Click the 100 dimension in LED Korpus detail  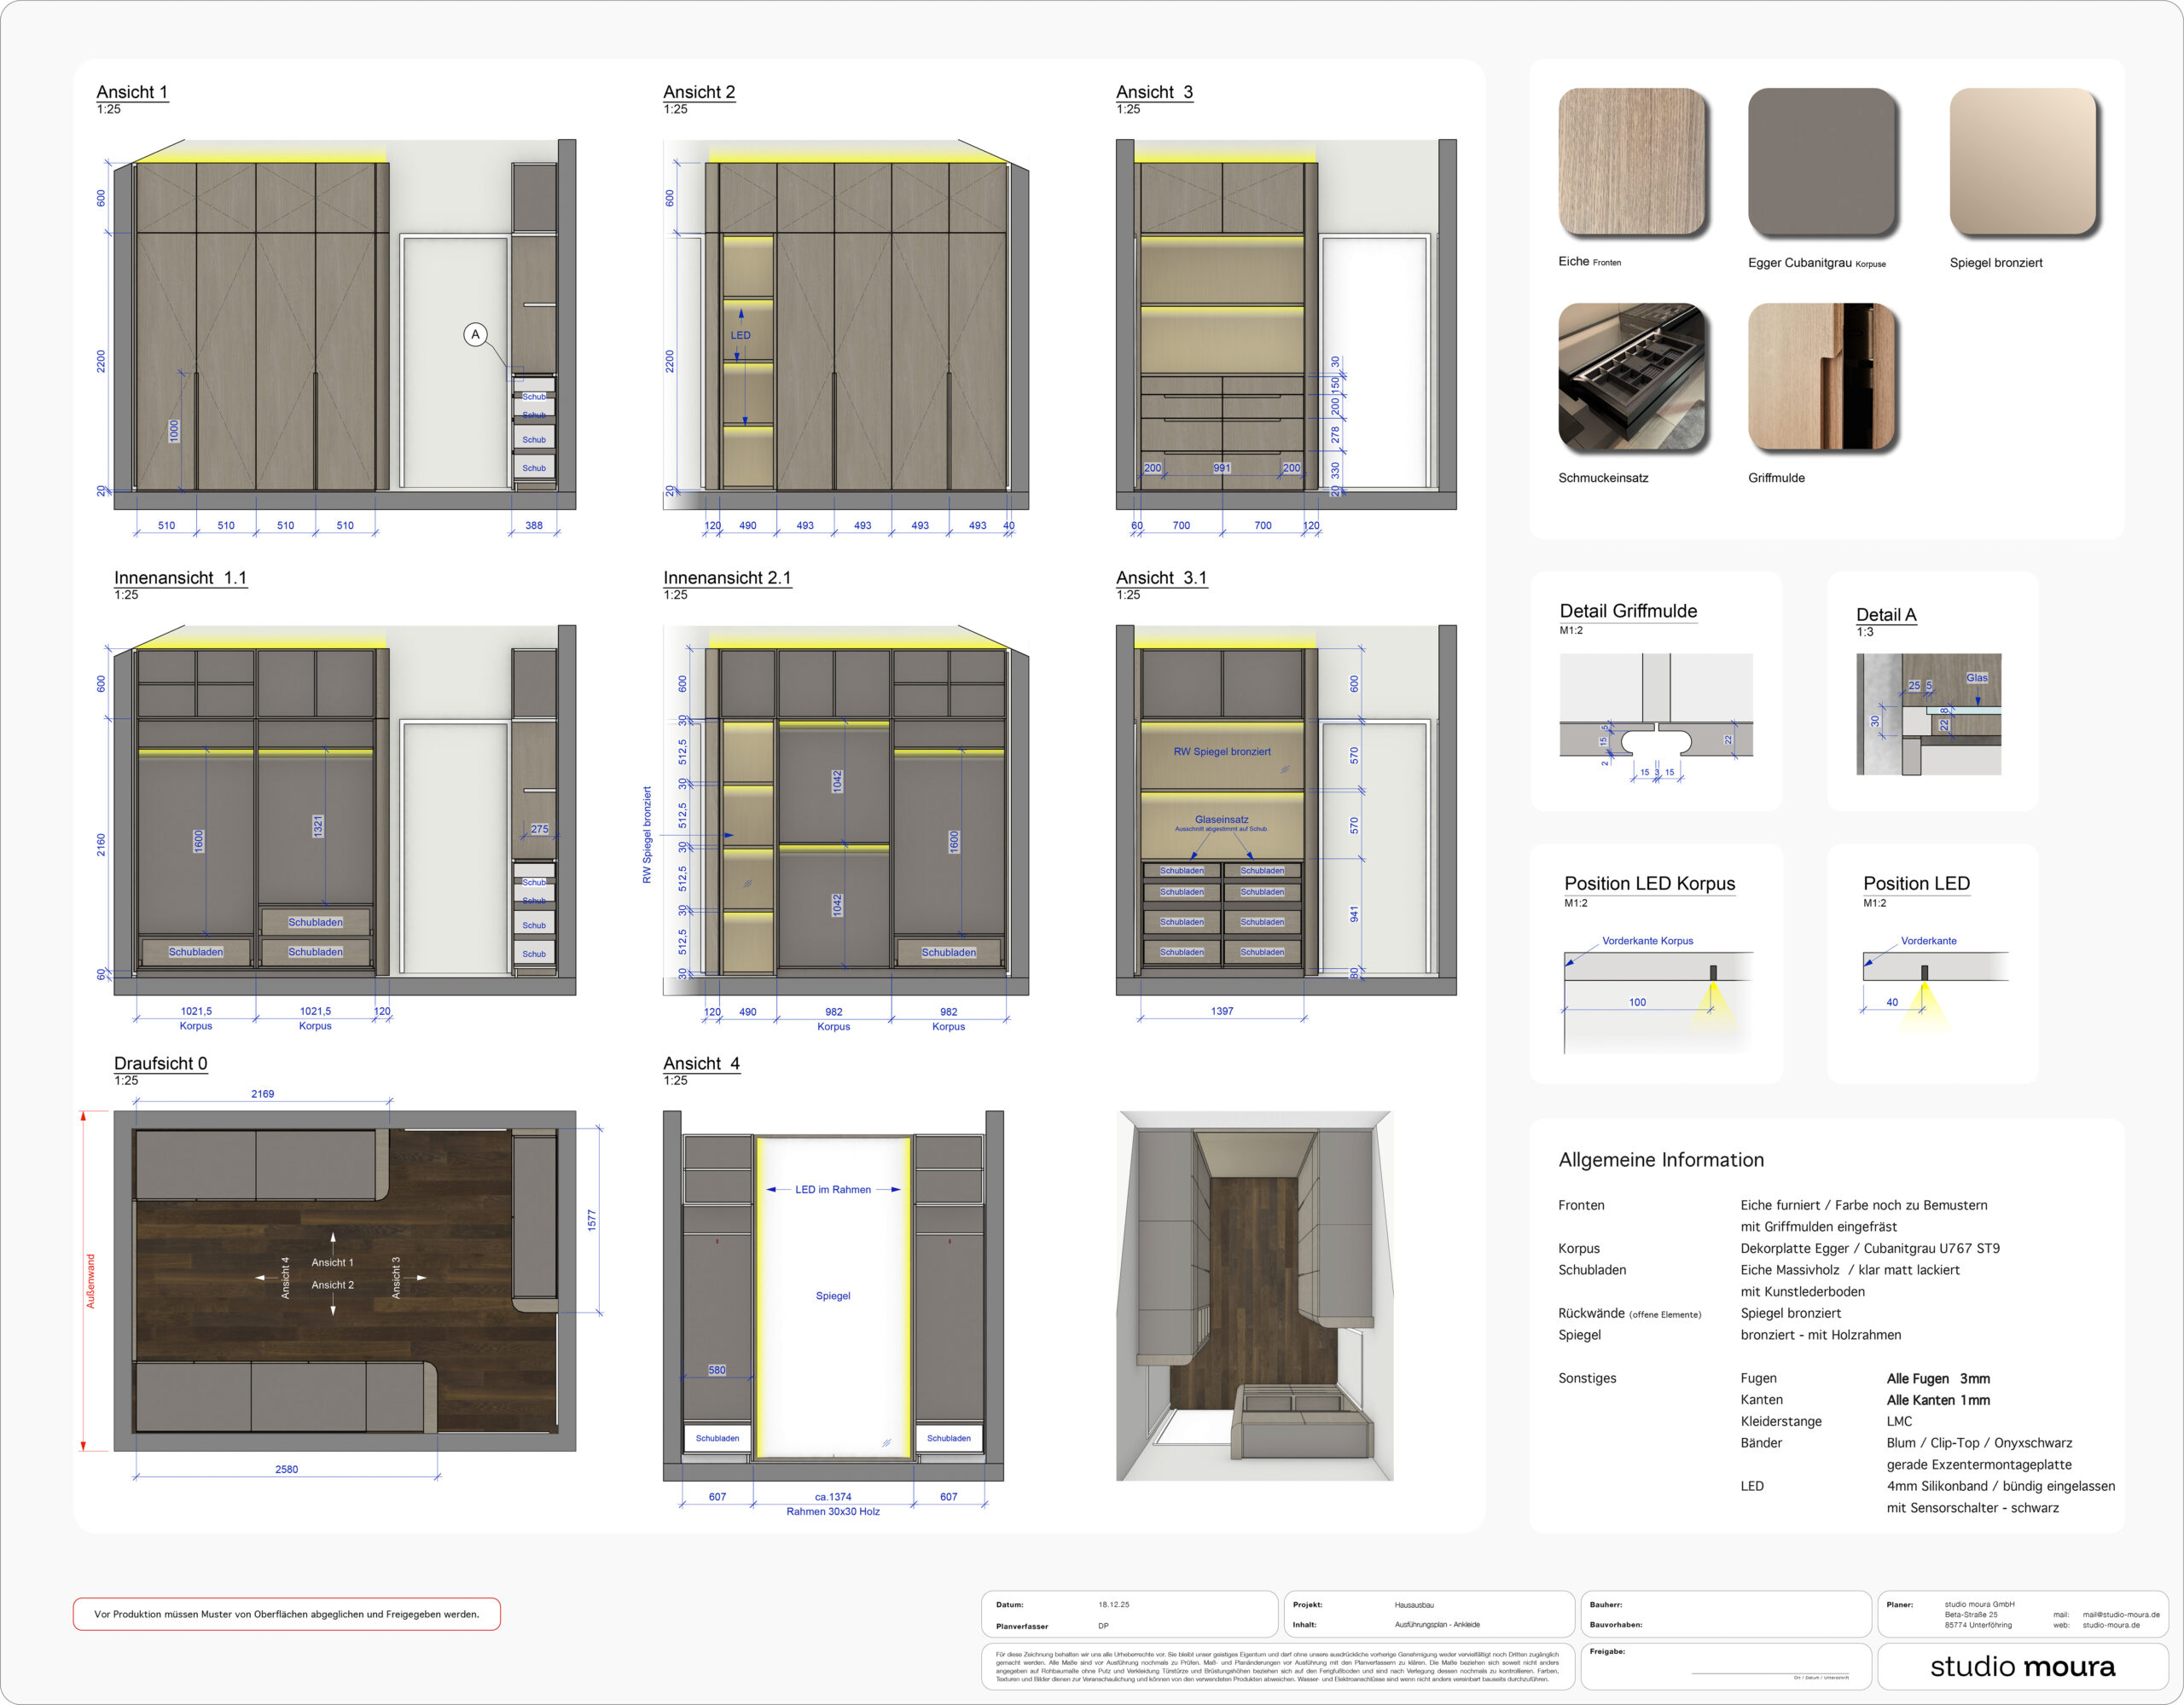1637,1002
